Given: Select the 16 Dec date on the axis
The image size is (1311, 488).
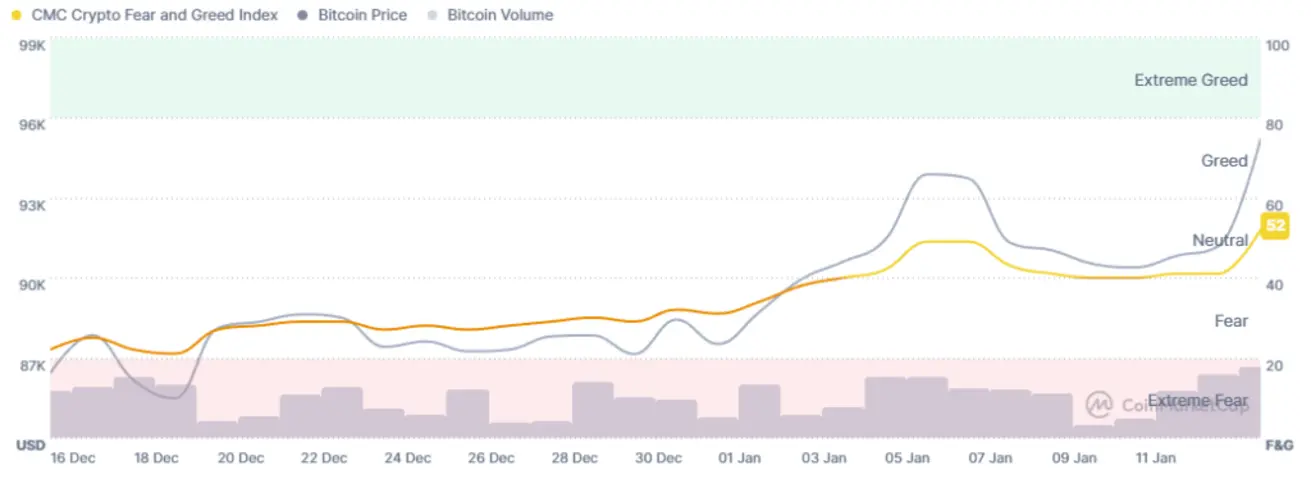Looking at the screenshot, I should [72, 458].
